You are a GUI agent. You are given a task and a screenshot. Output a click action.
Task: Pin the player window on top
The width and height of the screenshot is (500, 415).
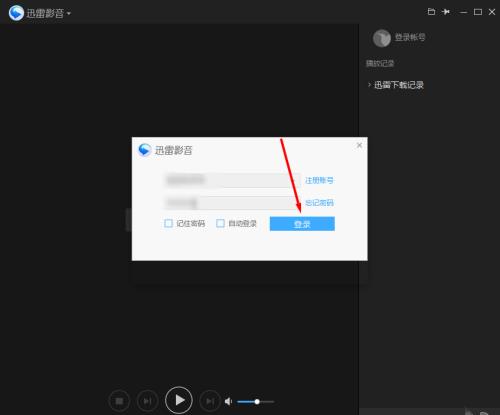pos(446,12)
